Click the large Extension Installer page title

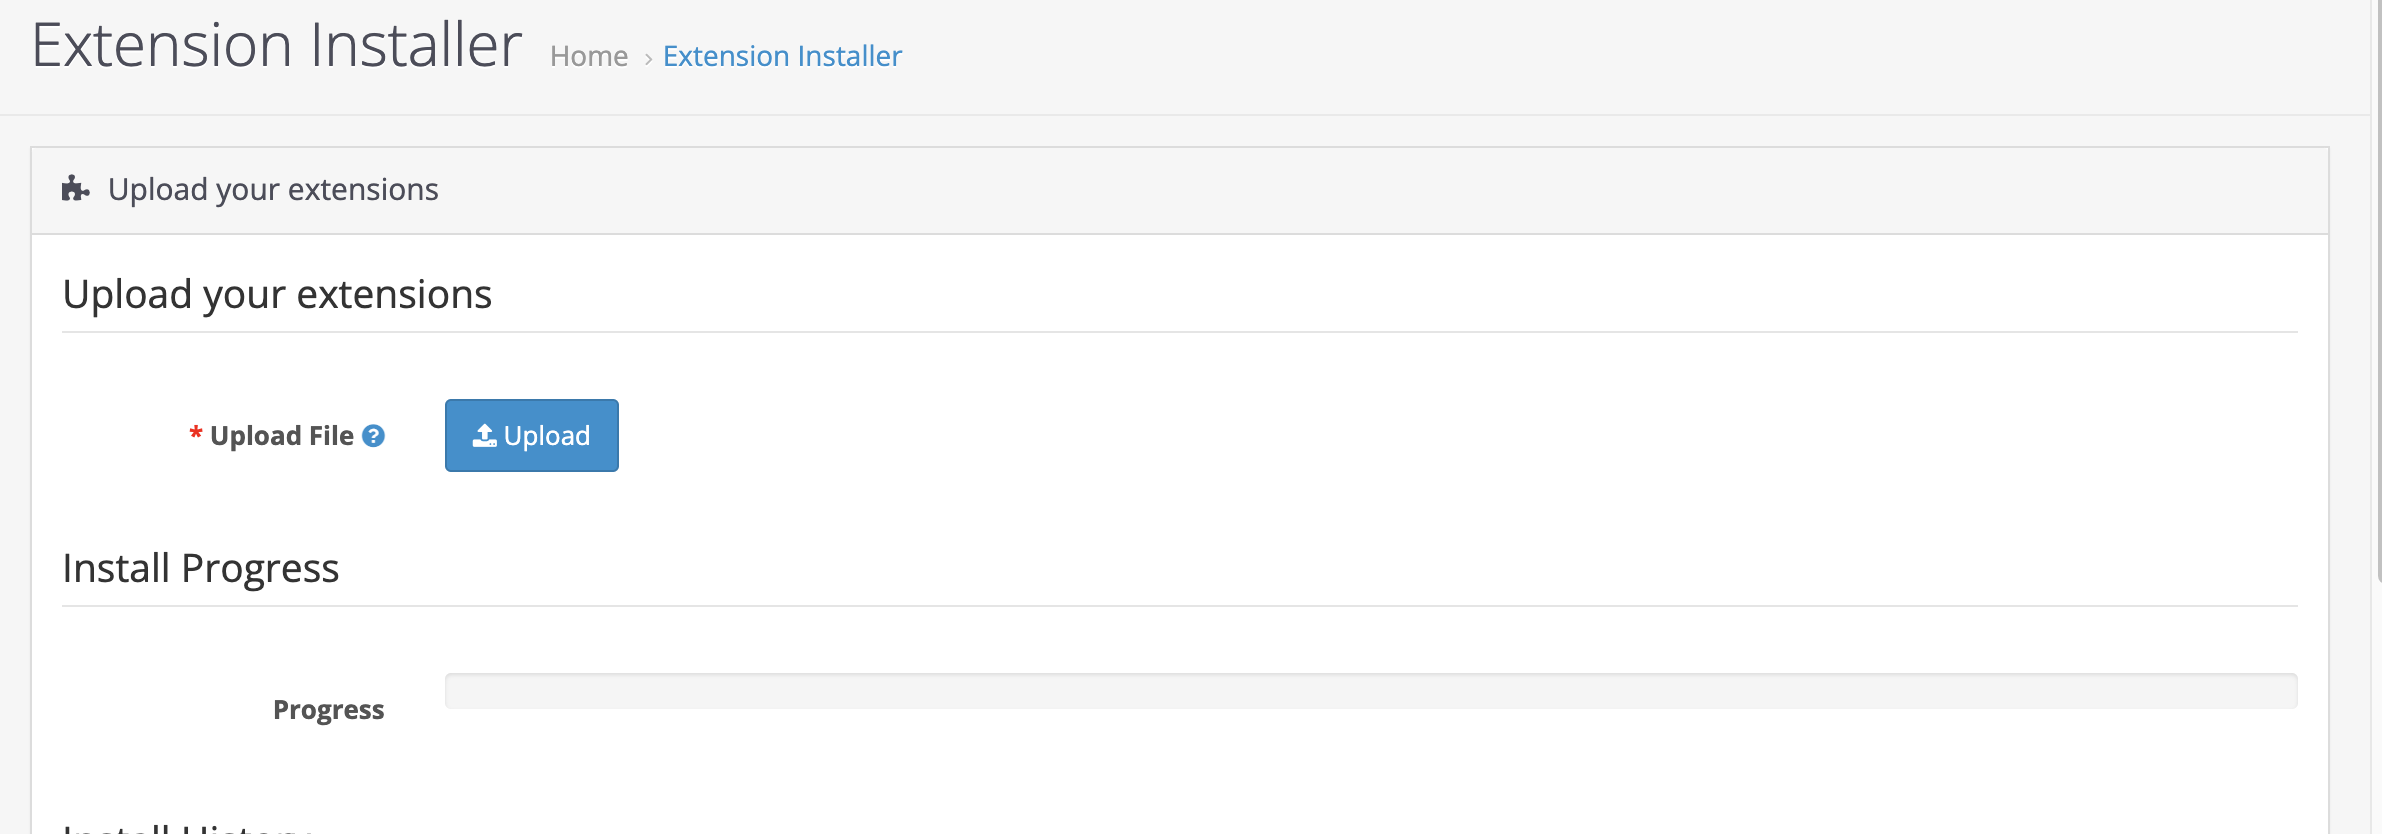(x=277, y=46)
